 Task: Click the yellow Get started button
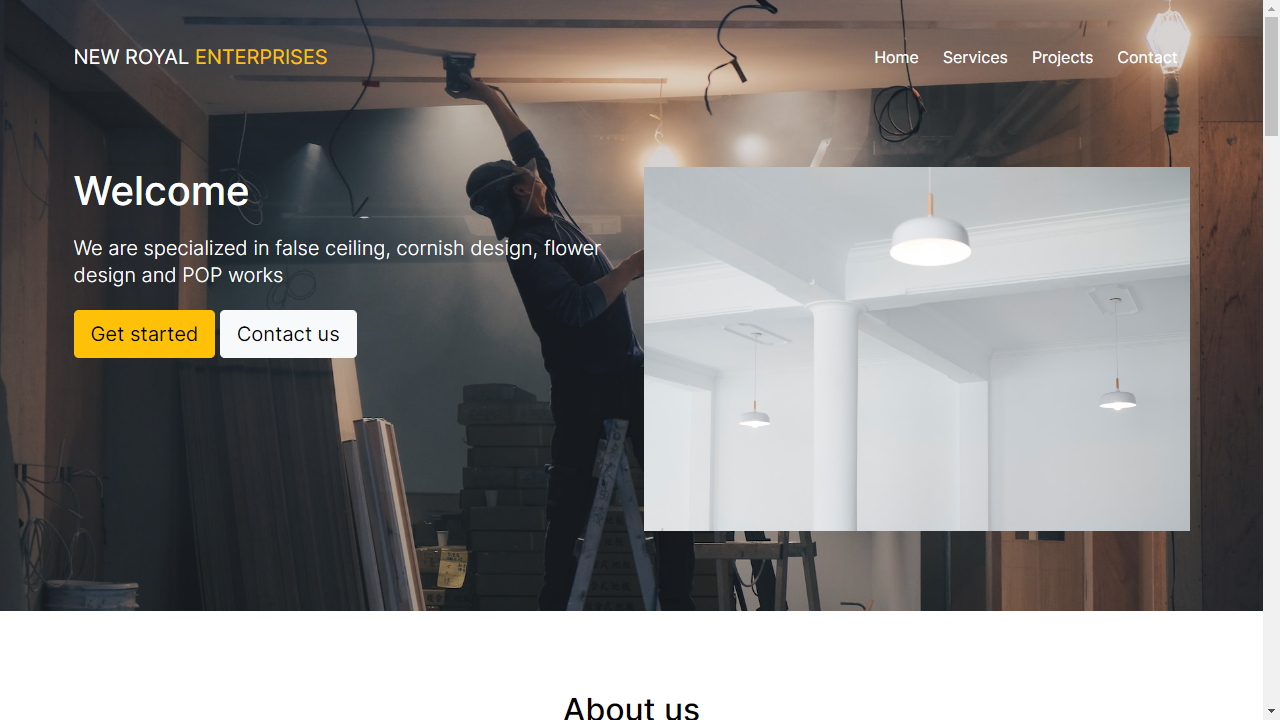coord(144,334)
